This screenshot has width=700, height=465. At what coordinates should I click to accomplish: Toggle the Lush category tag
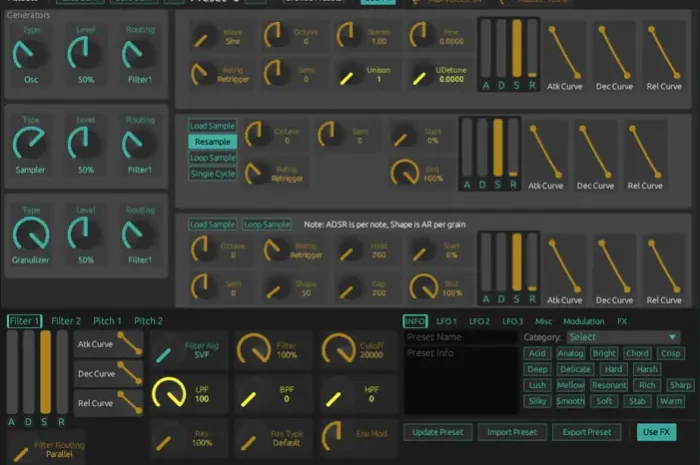click(x=537, y=385)
